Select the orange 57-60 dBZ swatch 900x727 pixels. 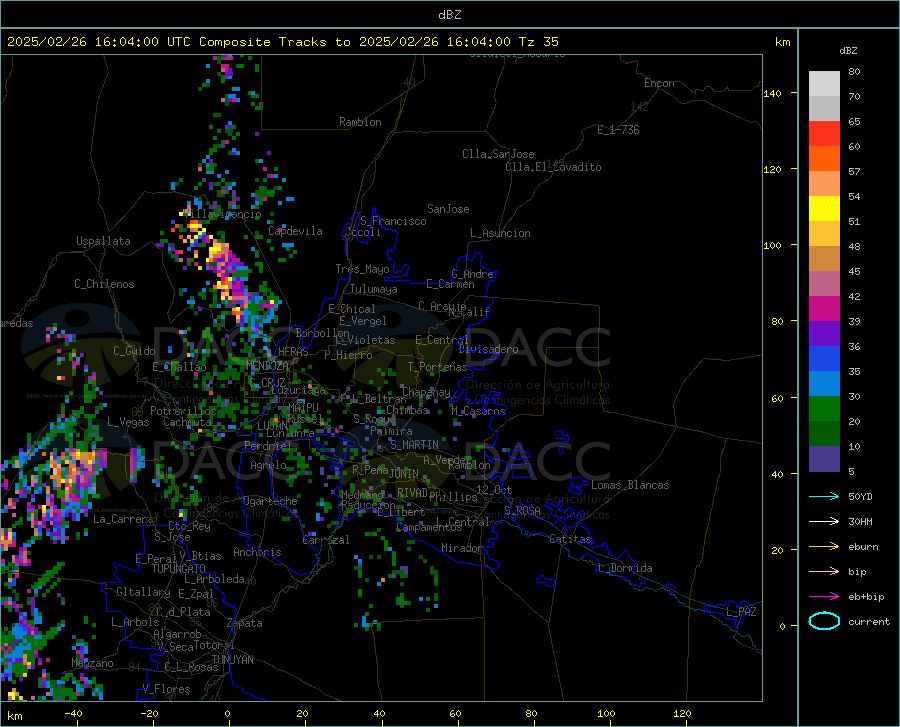click(x=824, y=159)
